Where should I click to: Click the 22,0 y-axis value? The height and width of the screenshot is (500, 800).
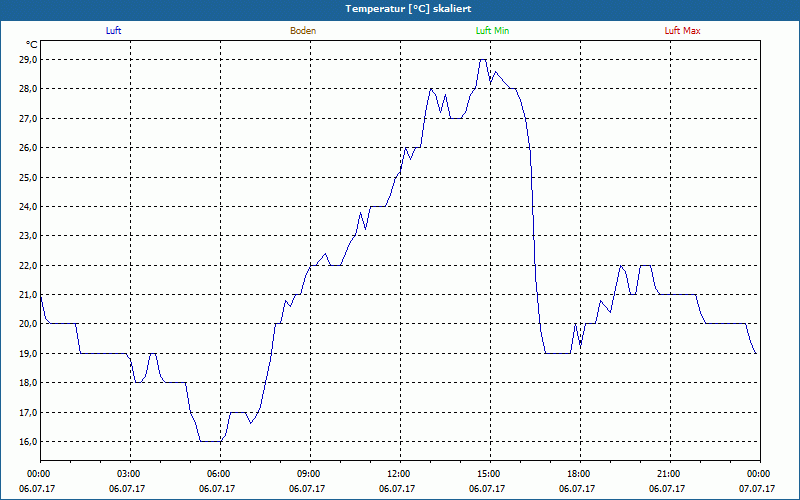pyautogui.click(x=29, y=265)
